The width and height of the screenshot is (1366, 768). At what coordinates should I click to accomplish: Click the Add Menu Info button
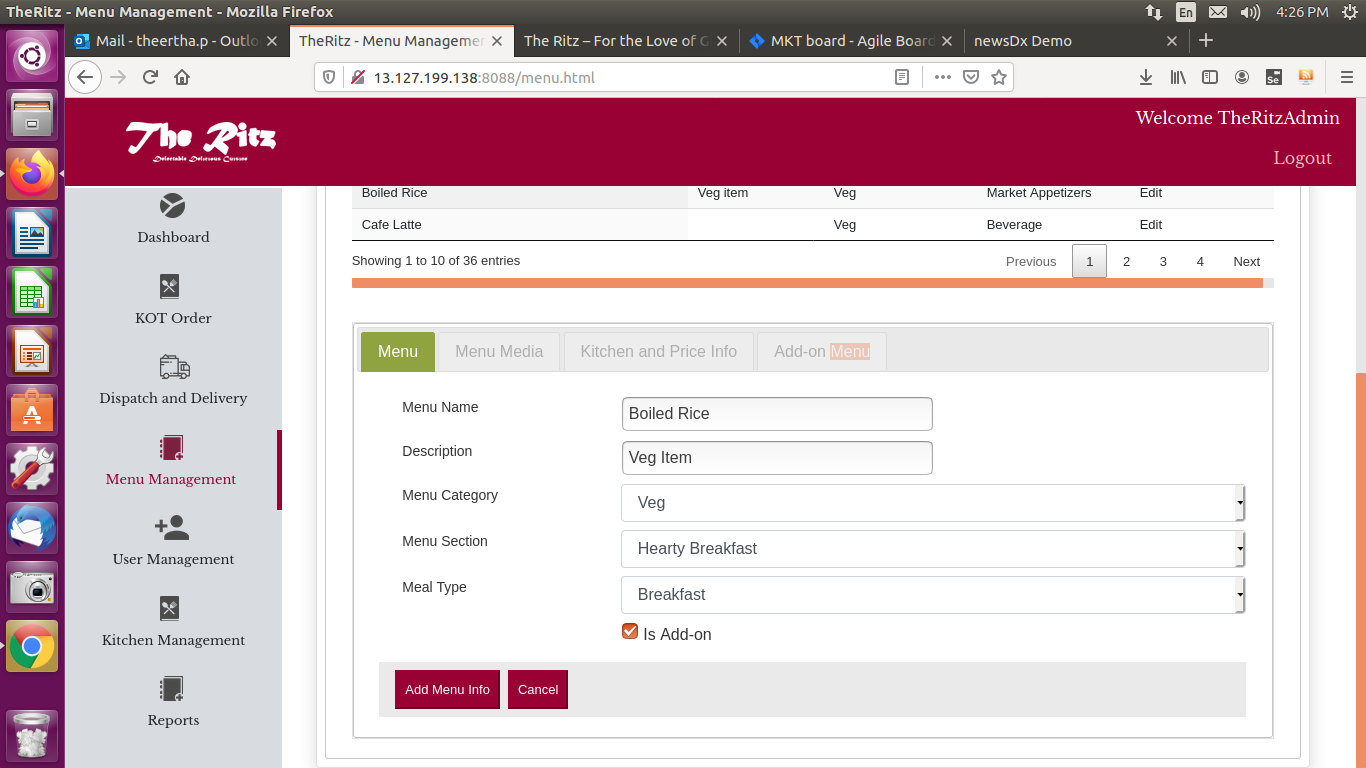click(x=447, y=690)
